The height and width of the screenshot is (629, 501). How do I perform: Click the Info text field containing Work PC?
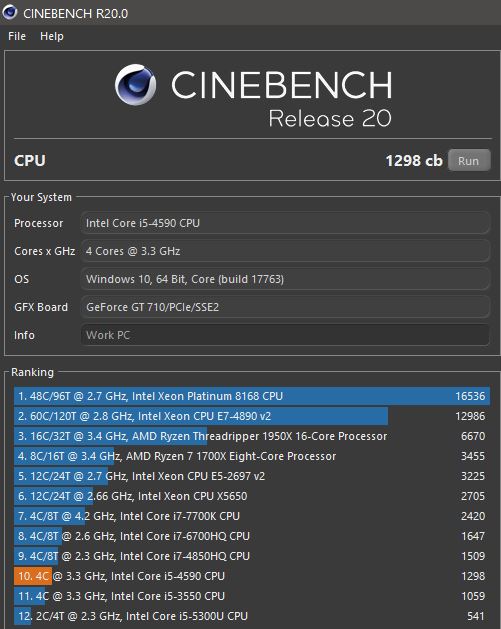pyautogui.click(x=285, y=335)
